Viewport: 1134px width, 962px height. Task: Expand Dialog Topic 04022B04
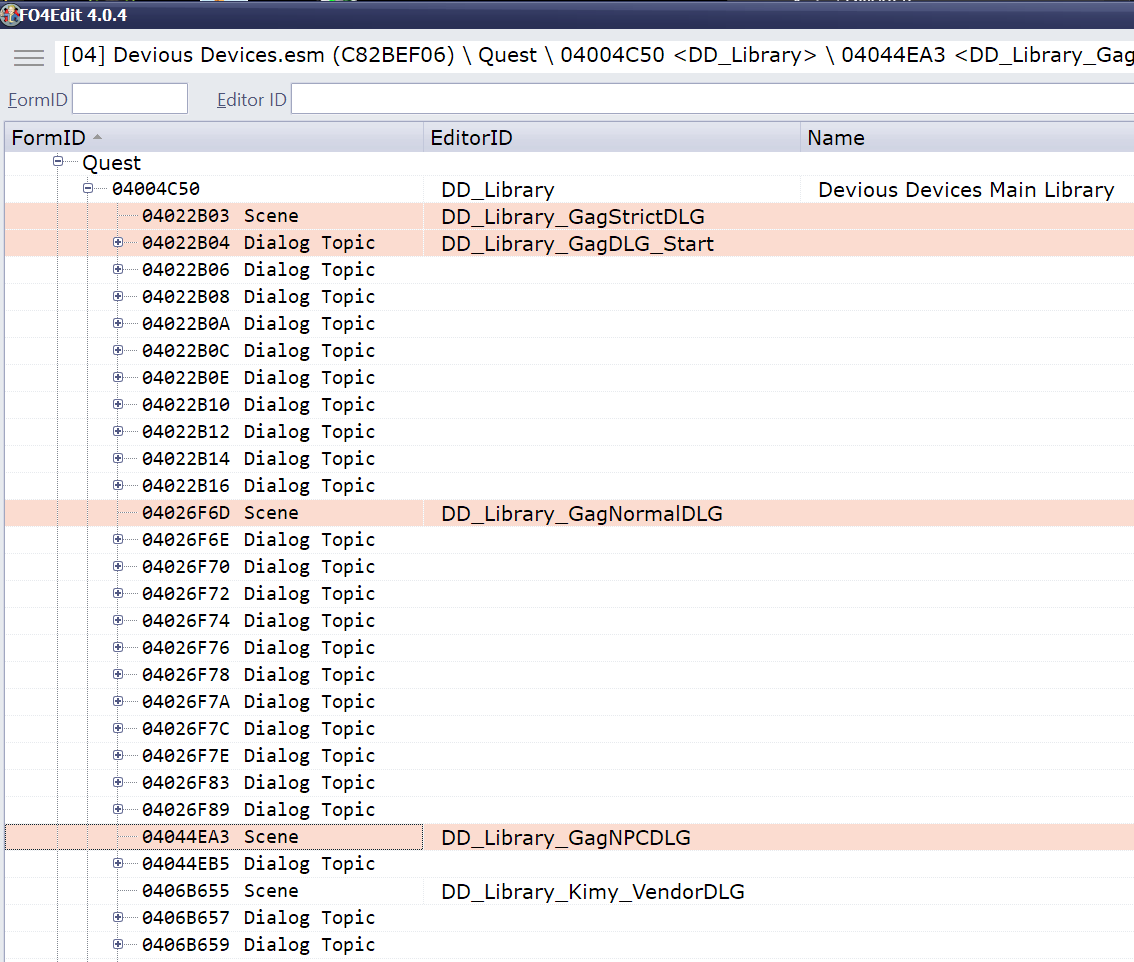point(118,242)
